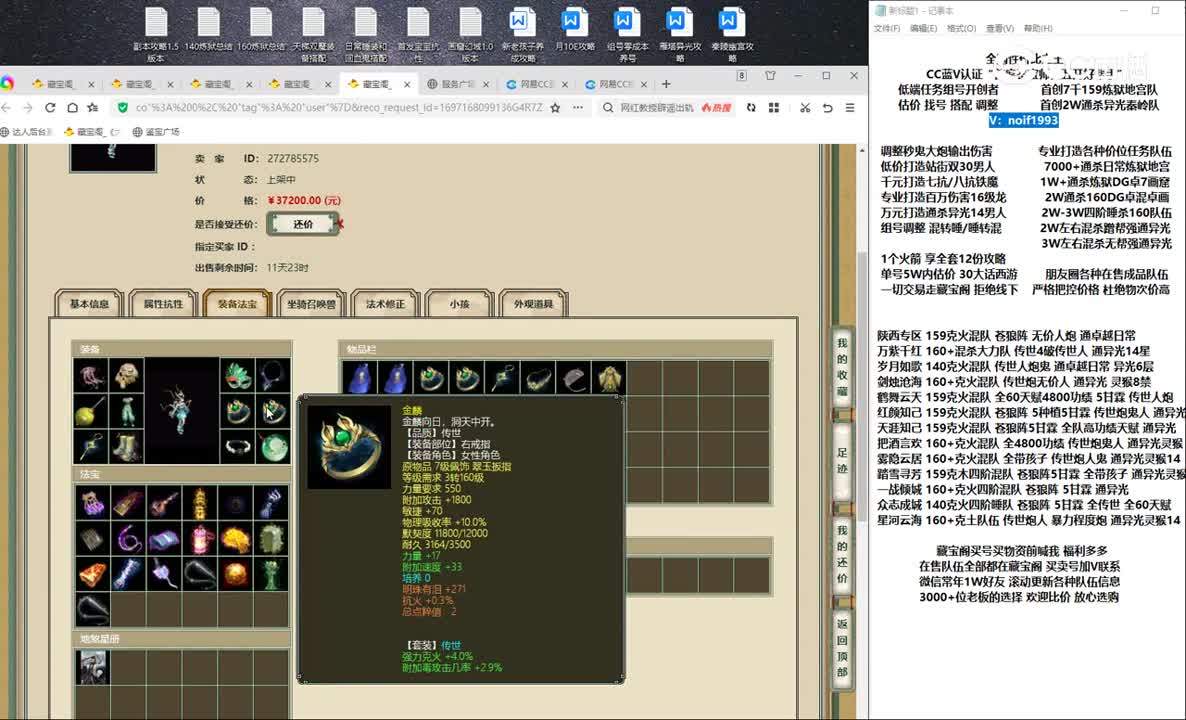The image size is (1186, 720).
Task: Select the green jade orb equipment icon
Action: [x=273, y=447]
